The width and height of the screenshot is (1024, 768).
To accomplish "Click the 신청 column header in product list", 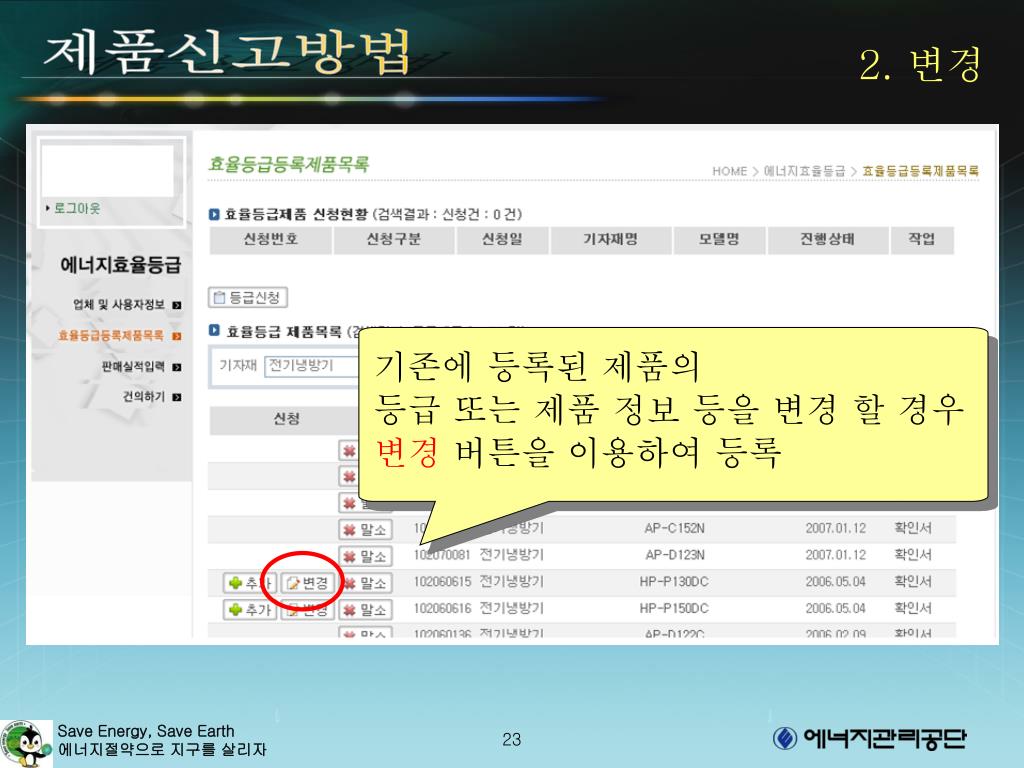I will (x=286, y=419).
